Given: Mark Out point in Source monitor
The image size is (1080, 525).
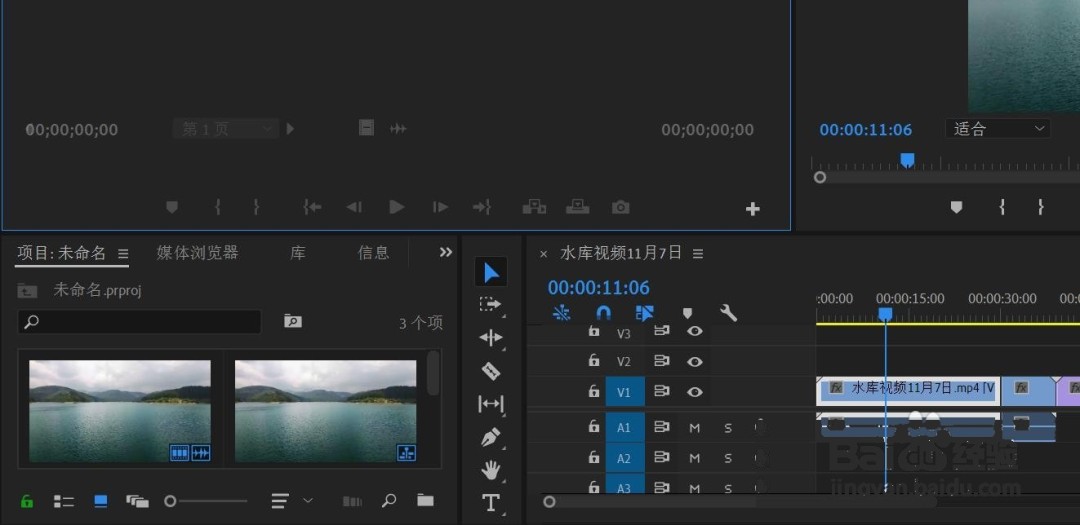Looking at the screenshot, I should tap(256, 207).
